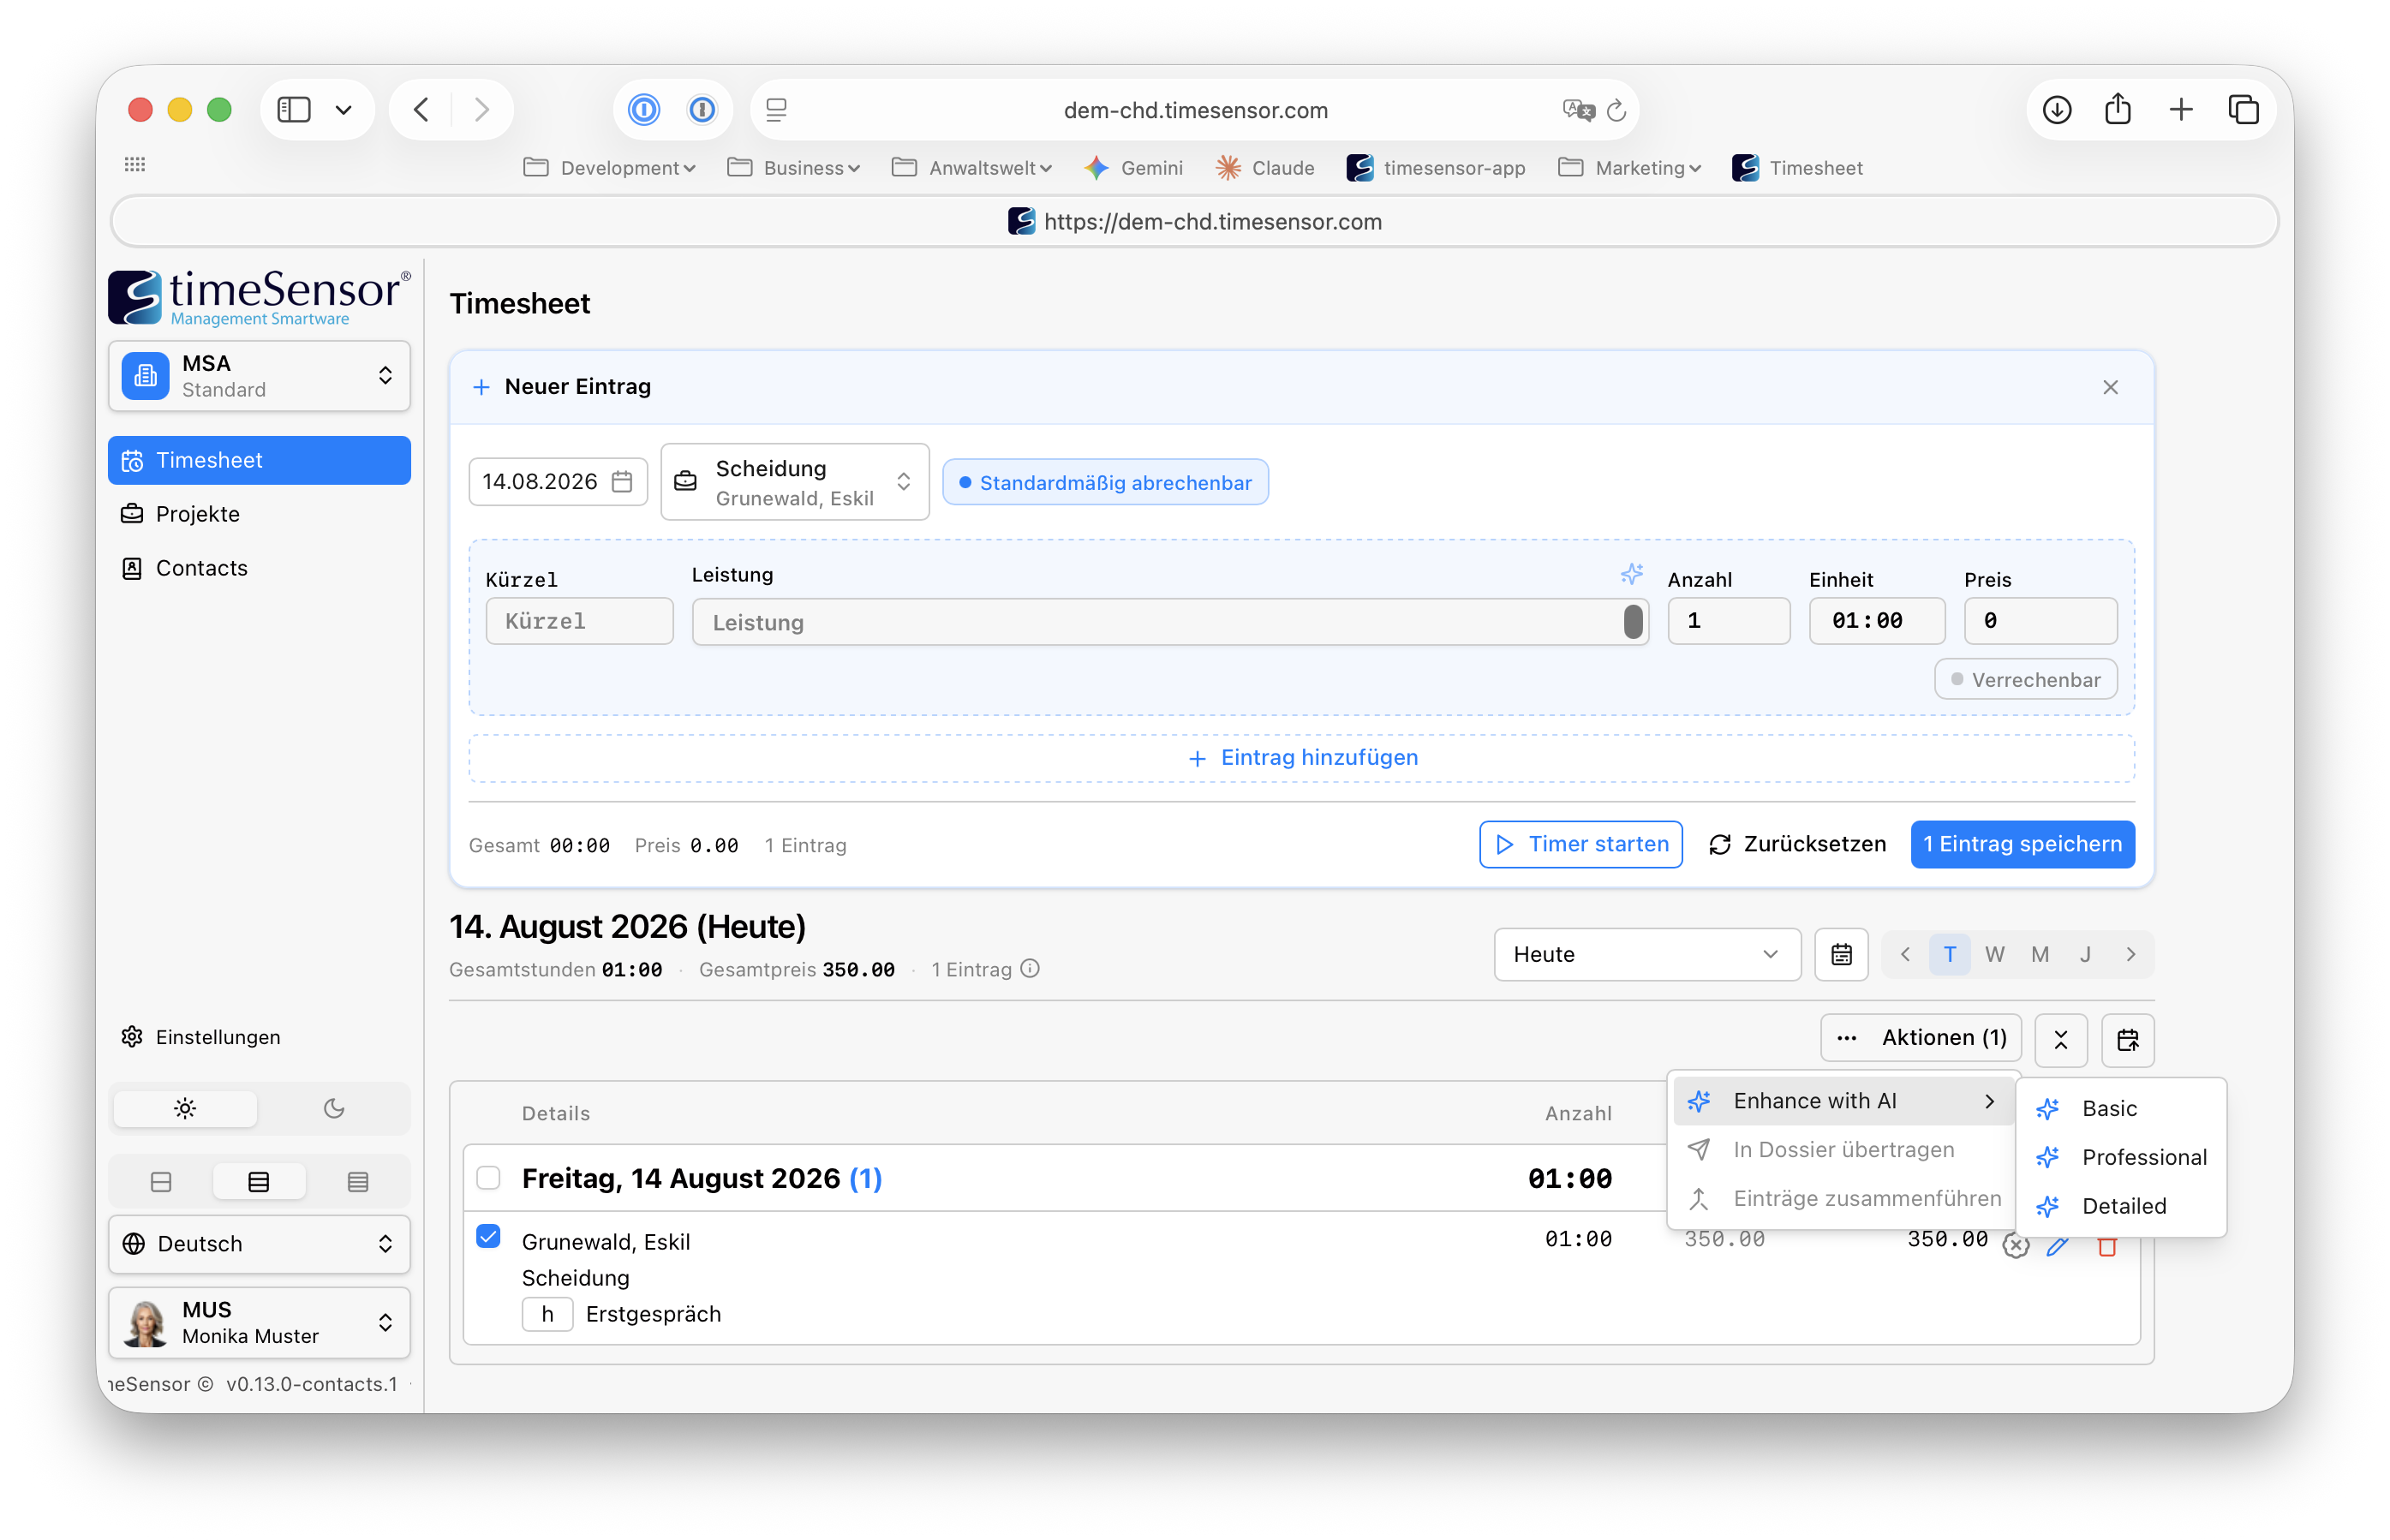Click the second 1Password extension icon

click(x=703, y=109)
